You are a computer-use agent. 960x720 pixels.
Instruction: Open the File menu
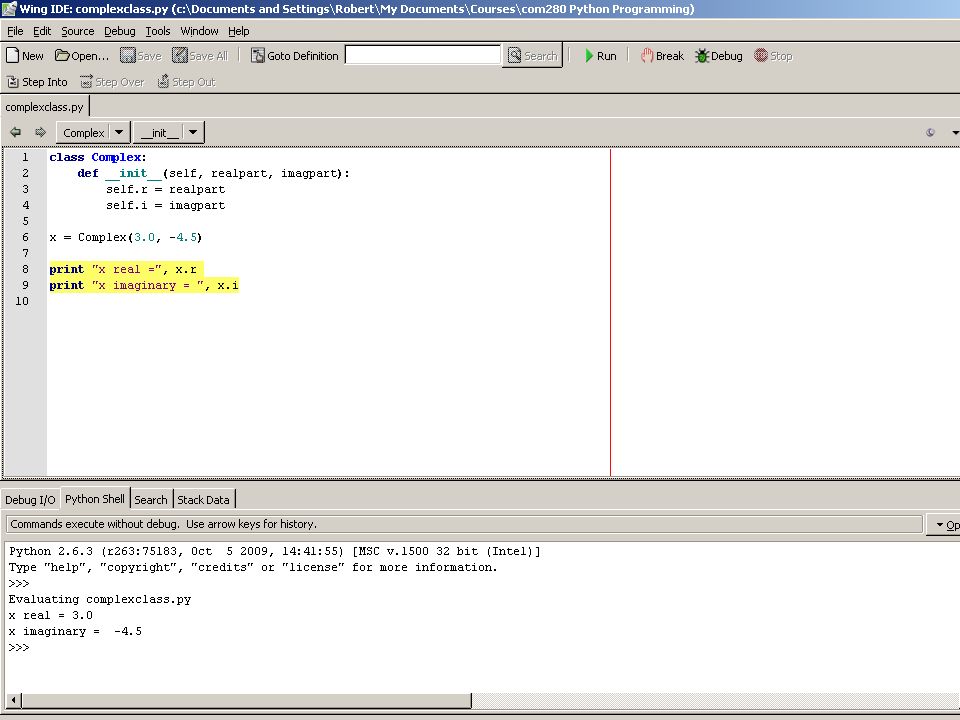pyautogui.click(x=15, y=31)
